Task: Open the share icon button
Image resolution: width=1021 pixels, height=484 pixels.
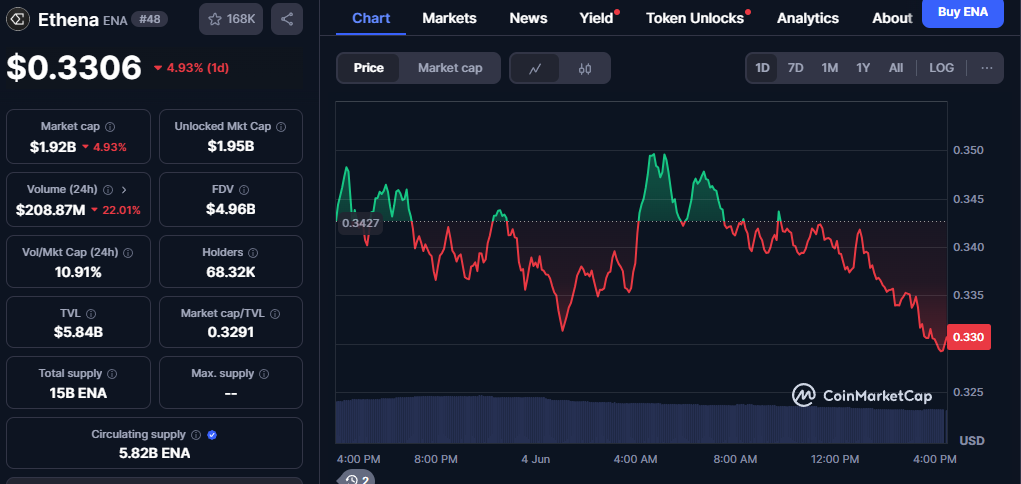Action: point(287,19)
